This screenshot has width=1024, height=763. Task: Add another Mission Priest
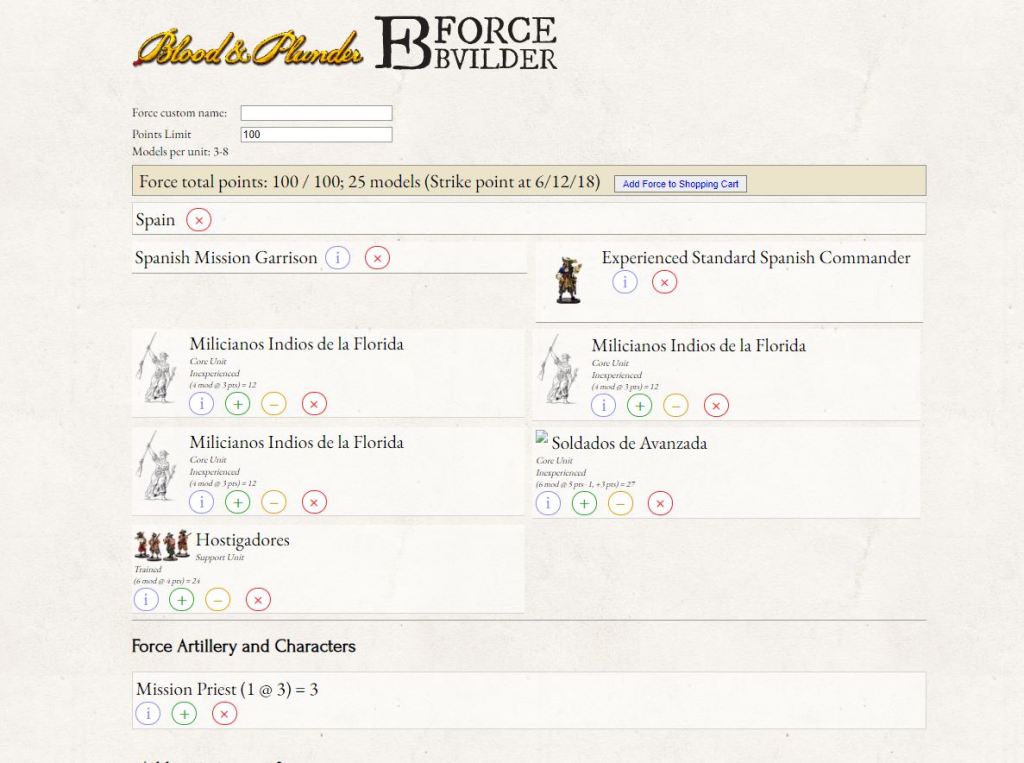(x=184, y=714)
